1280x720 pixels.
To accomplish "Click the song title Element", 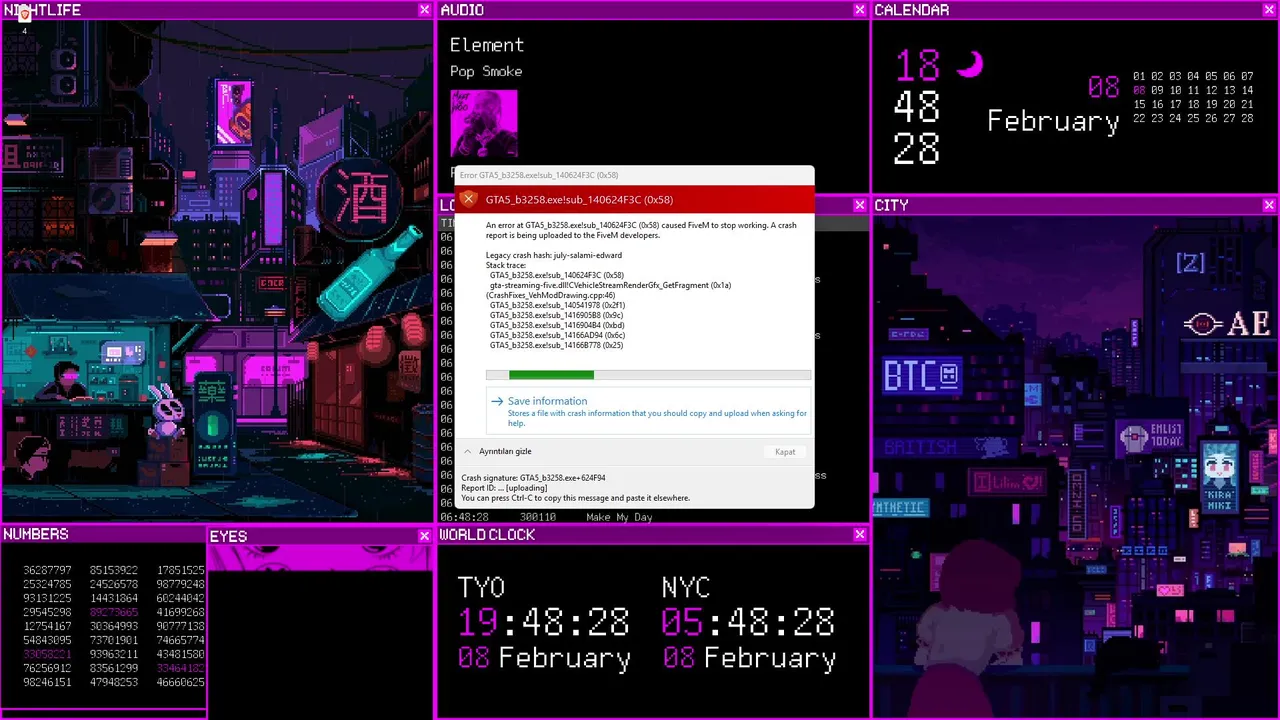I will pyautogui.click(x=487, y=45).
